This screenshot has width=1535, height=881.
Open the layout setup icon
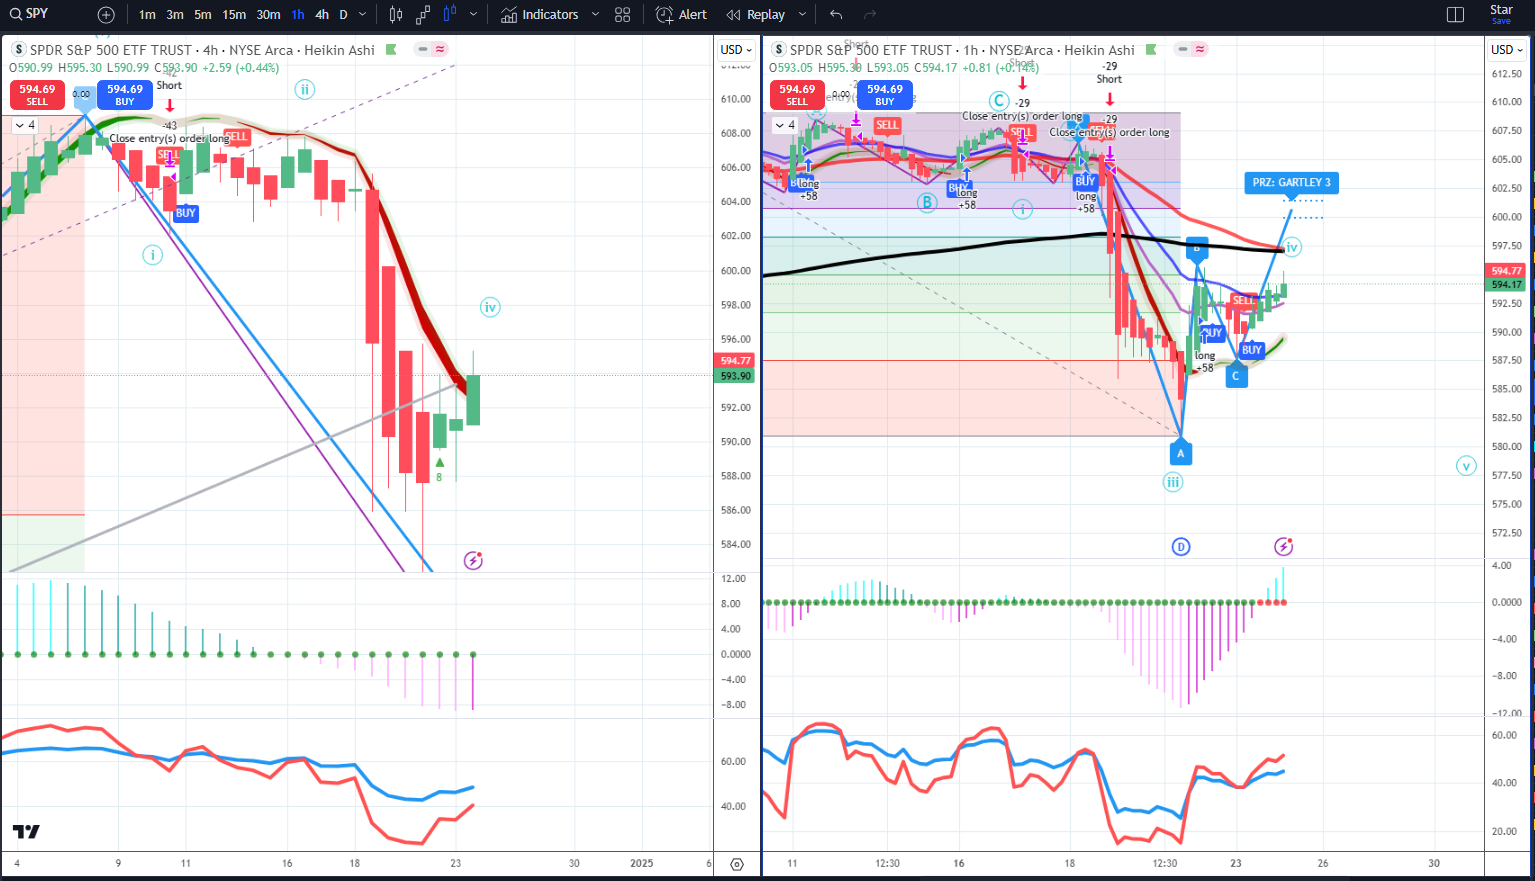click(x=1455, y=15)
